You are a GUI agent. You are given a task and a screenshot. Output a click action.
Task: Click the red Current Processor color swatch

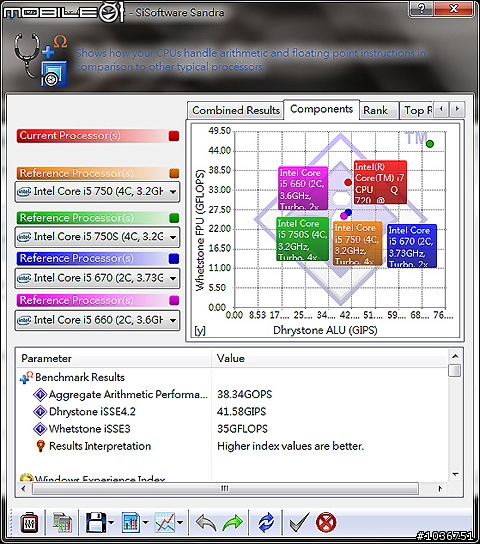(x=174, y=136)
